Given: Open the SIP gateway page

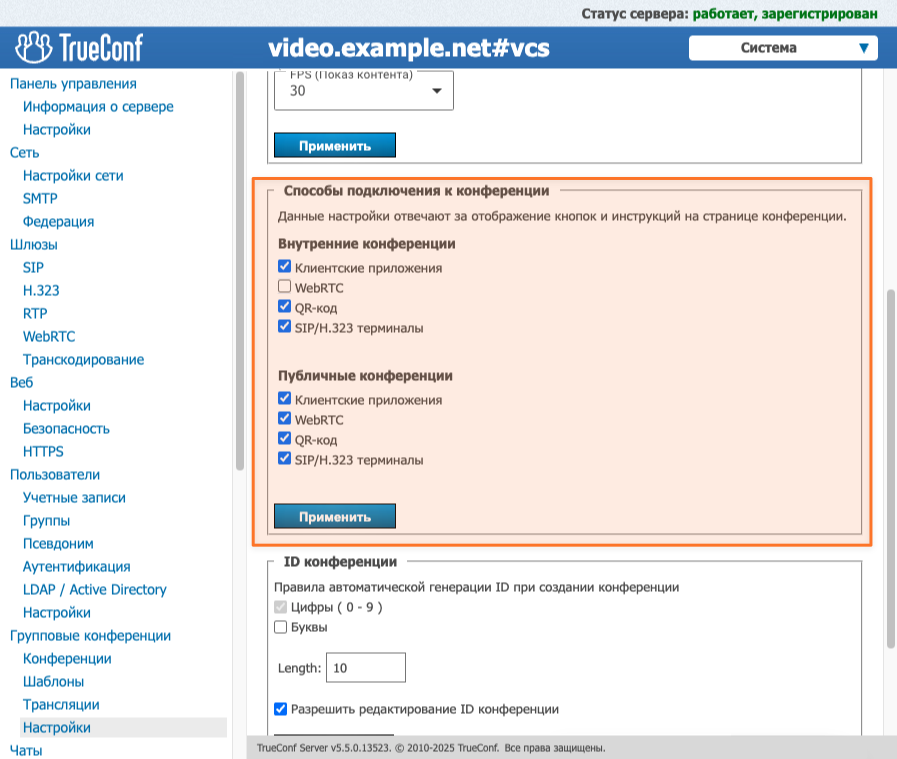Looking at the screenshot, I should 33,267.
